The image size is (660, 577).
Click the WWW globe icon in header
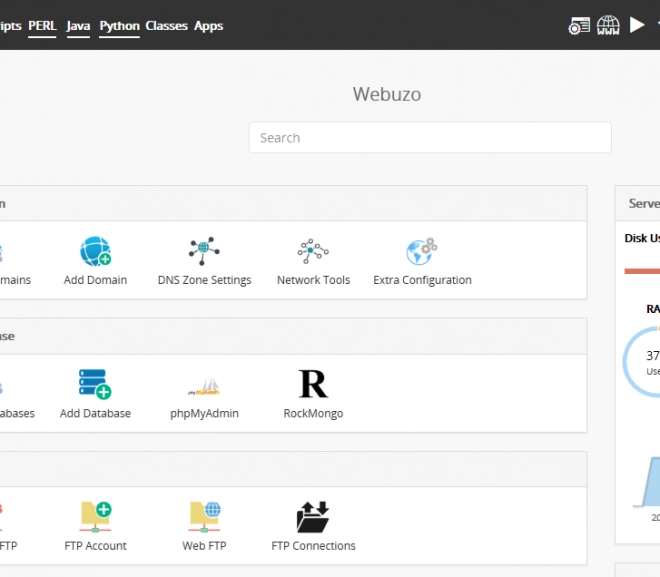pyautogui.click(x=608, y=25)
